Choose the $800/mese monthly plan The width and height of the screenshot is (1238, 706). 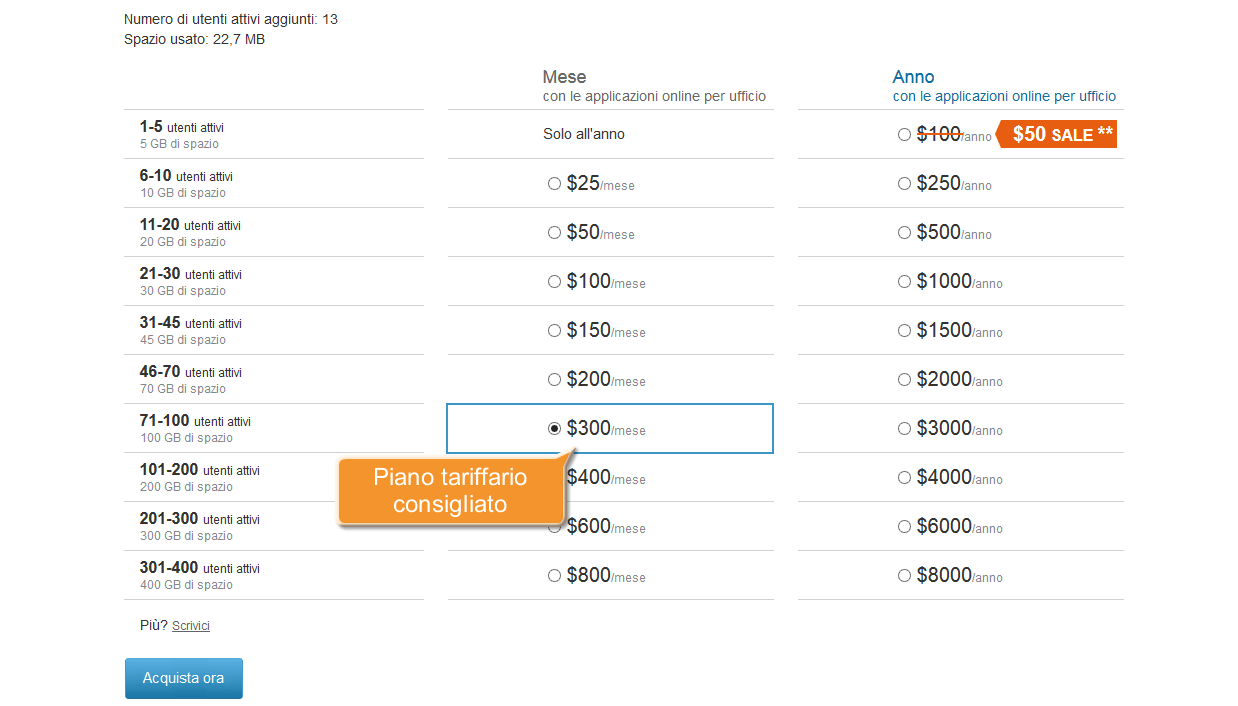(x=554, y=575)
